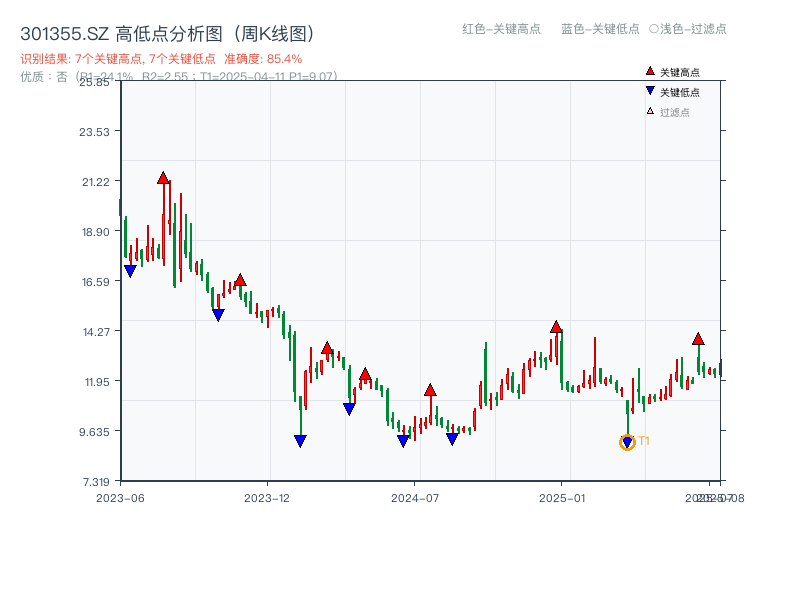This screenshot has height=600, width=800.
Task: Click the rightmost red key-high triangle on the chart
Action: (698, 339)
